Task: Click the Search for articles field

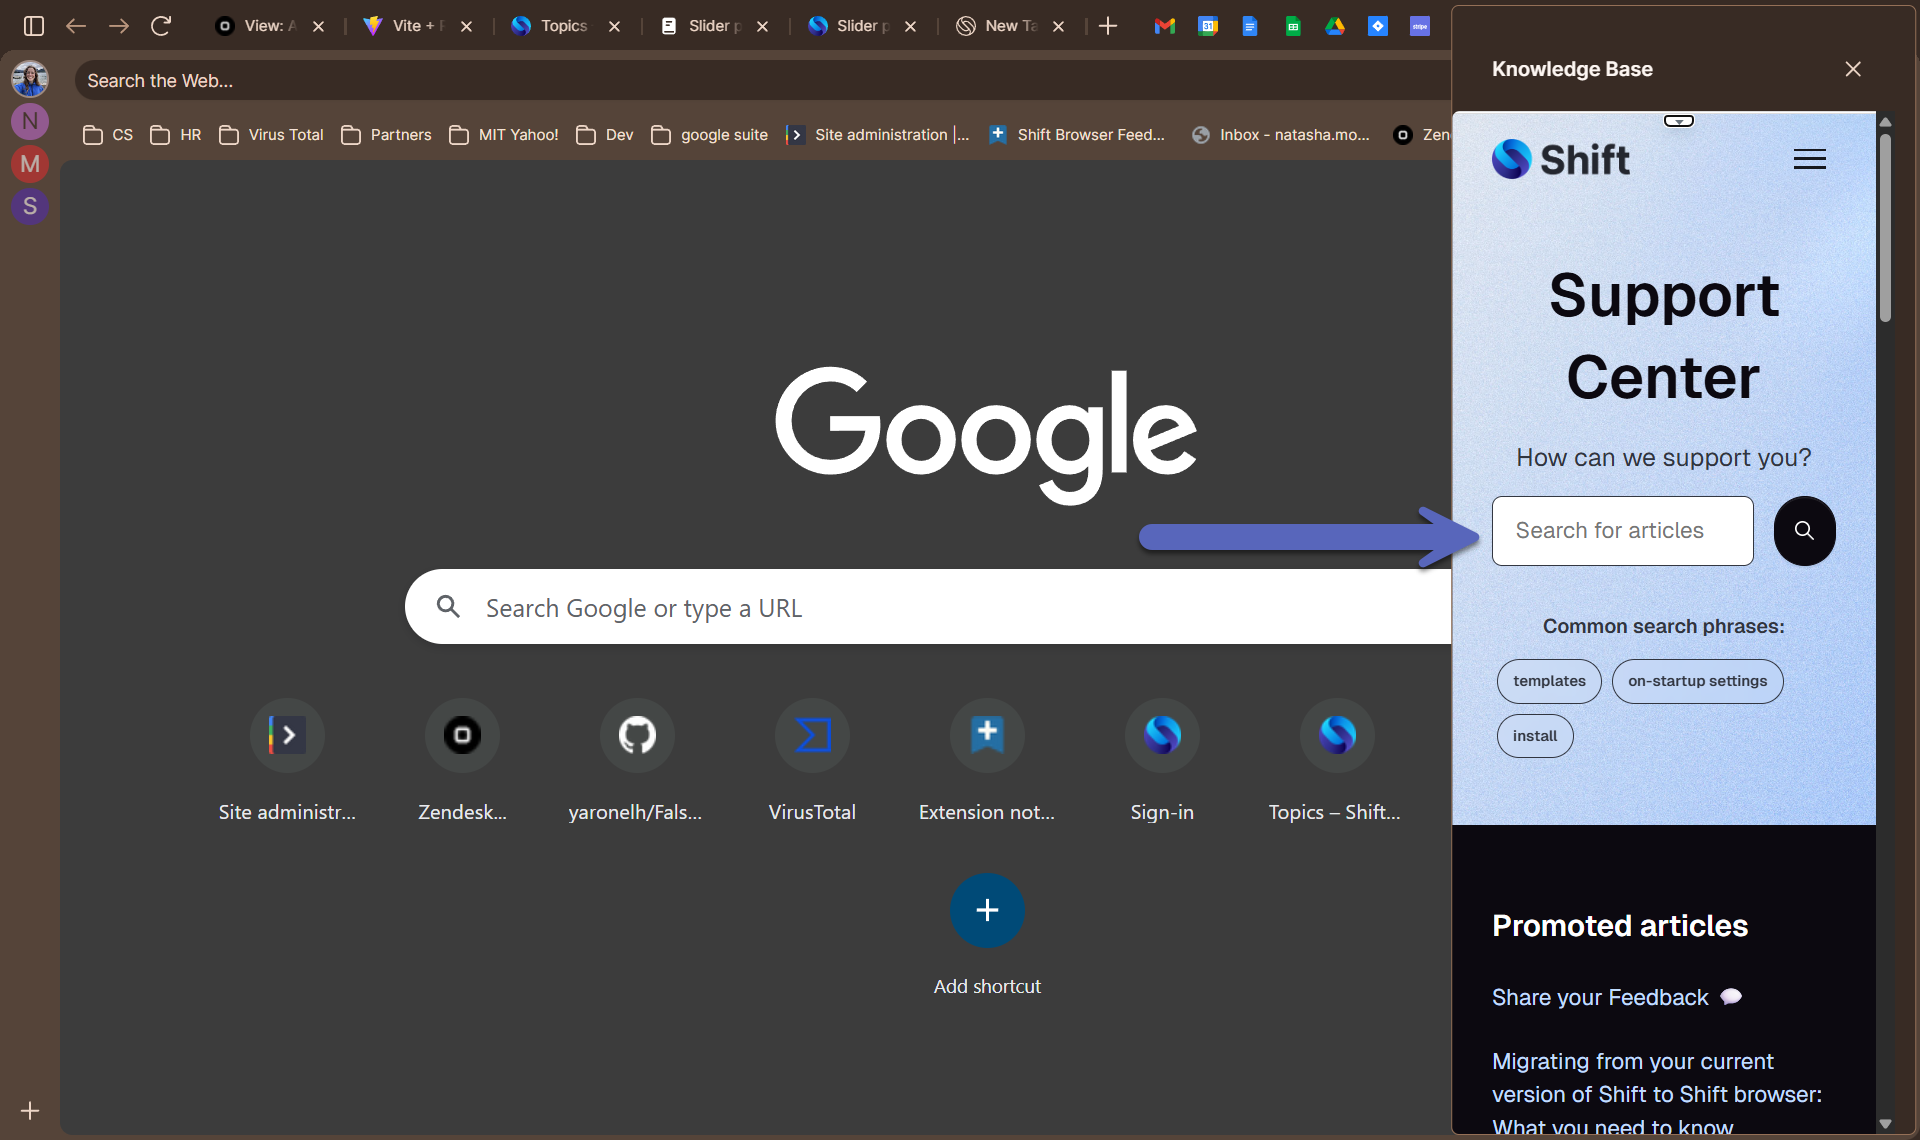Action: 1622,531
